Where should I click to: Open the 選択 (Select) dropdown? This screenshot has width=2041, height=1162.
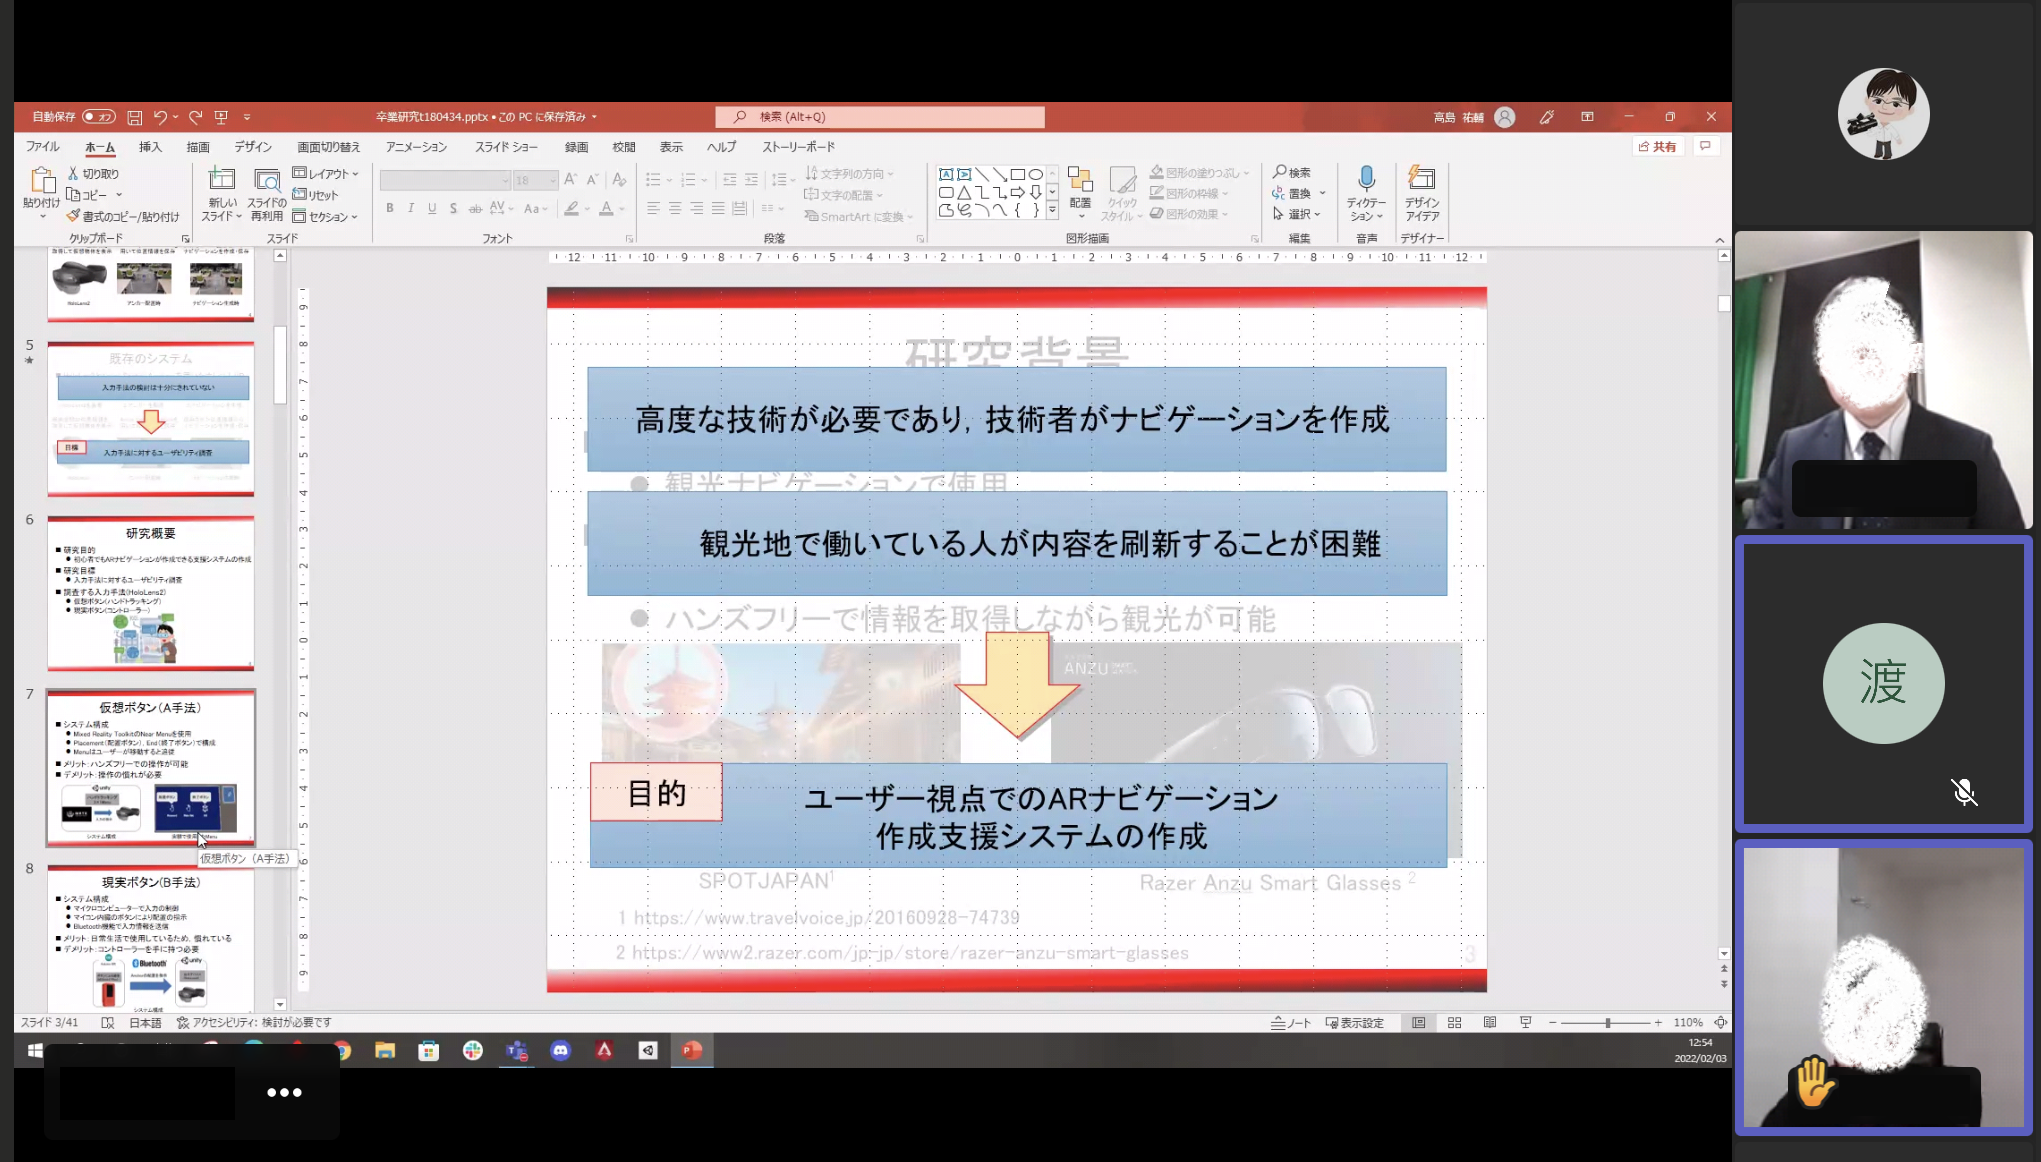1297,214
